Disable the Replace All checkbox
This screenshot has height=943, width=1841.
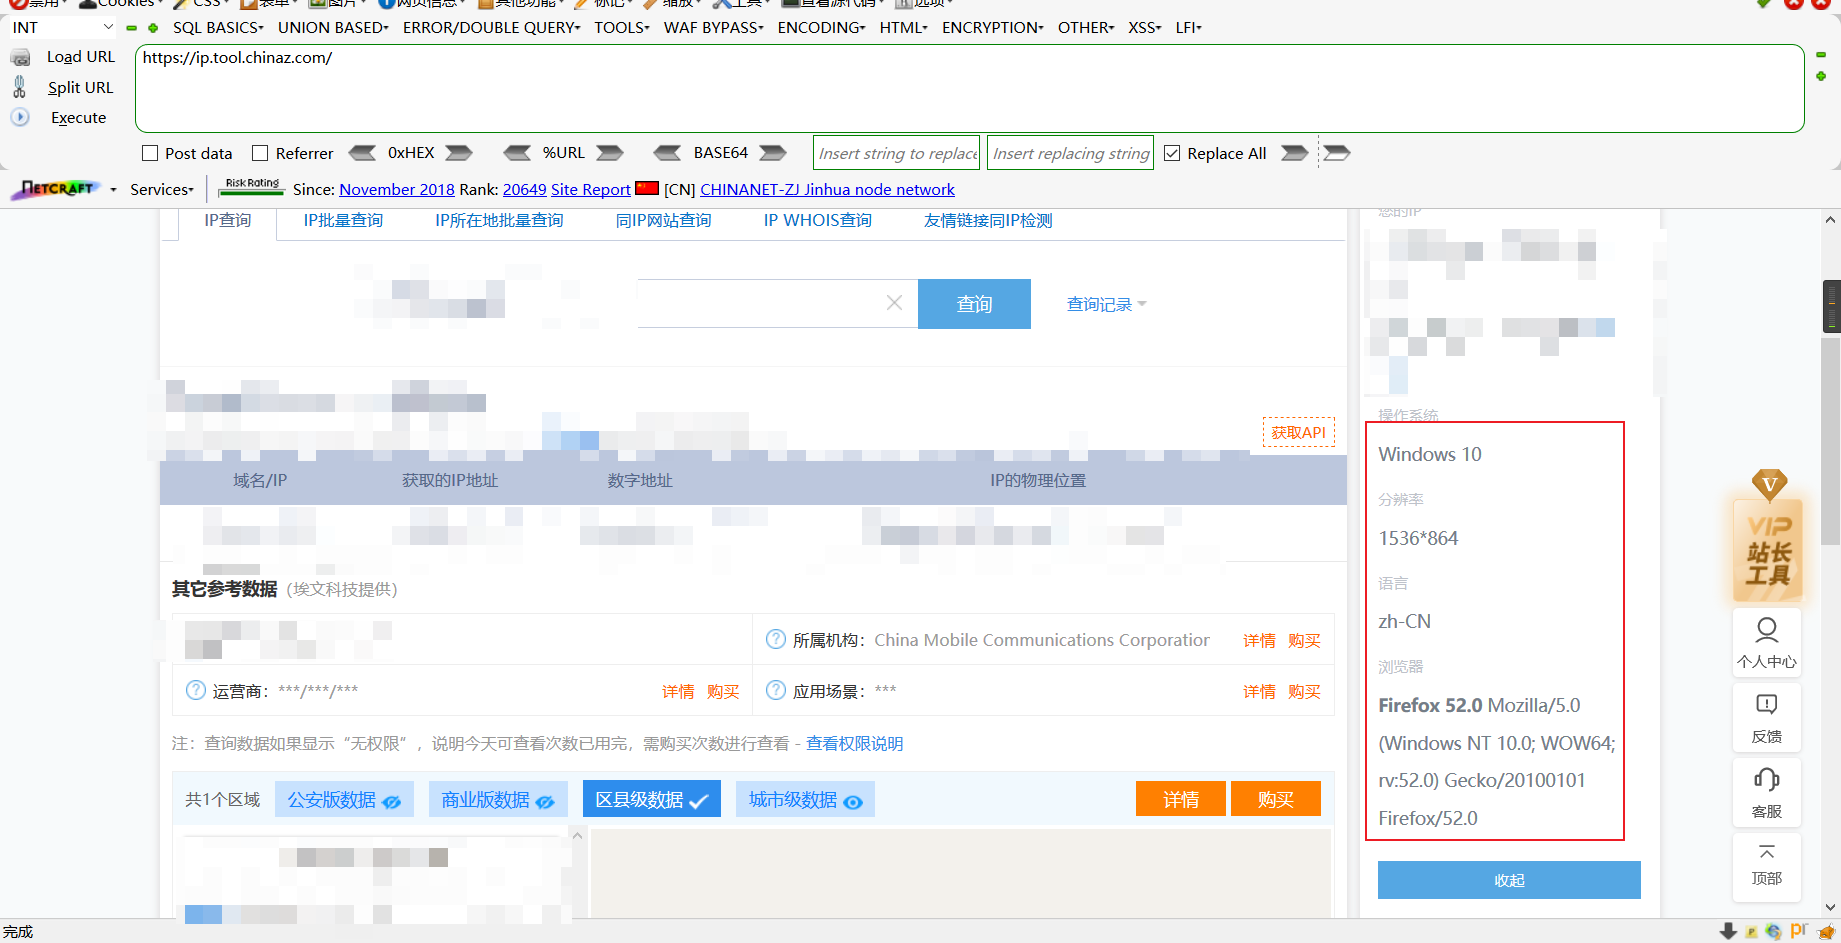[1172, 152]
